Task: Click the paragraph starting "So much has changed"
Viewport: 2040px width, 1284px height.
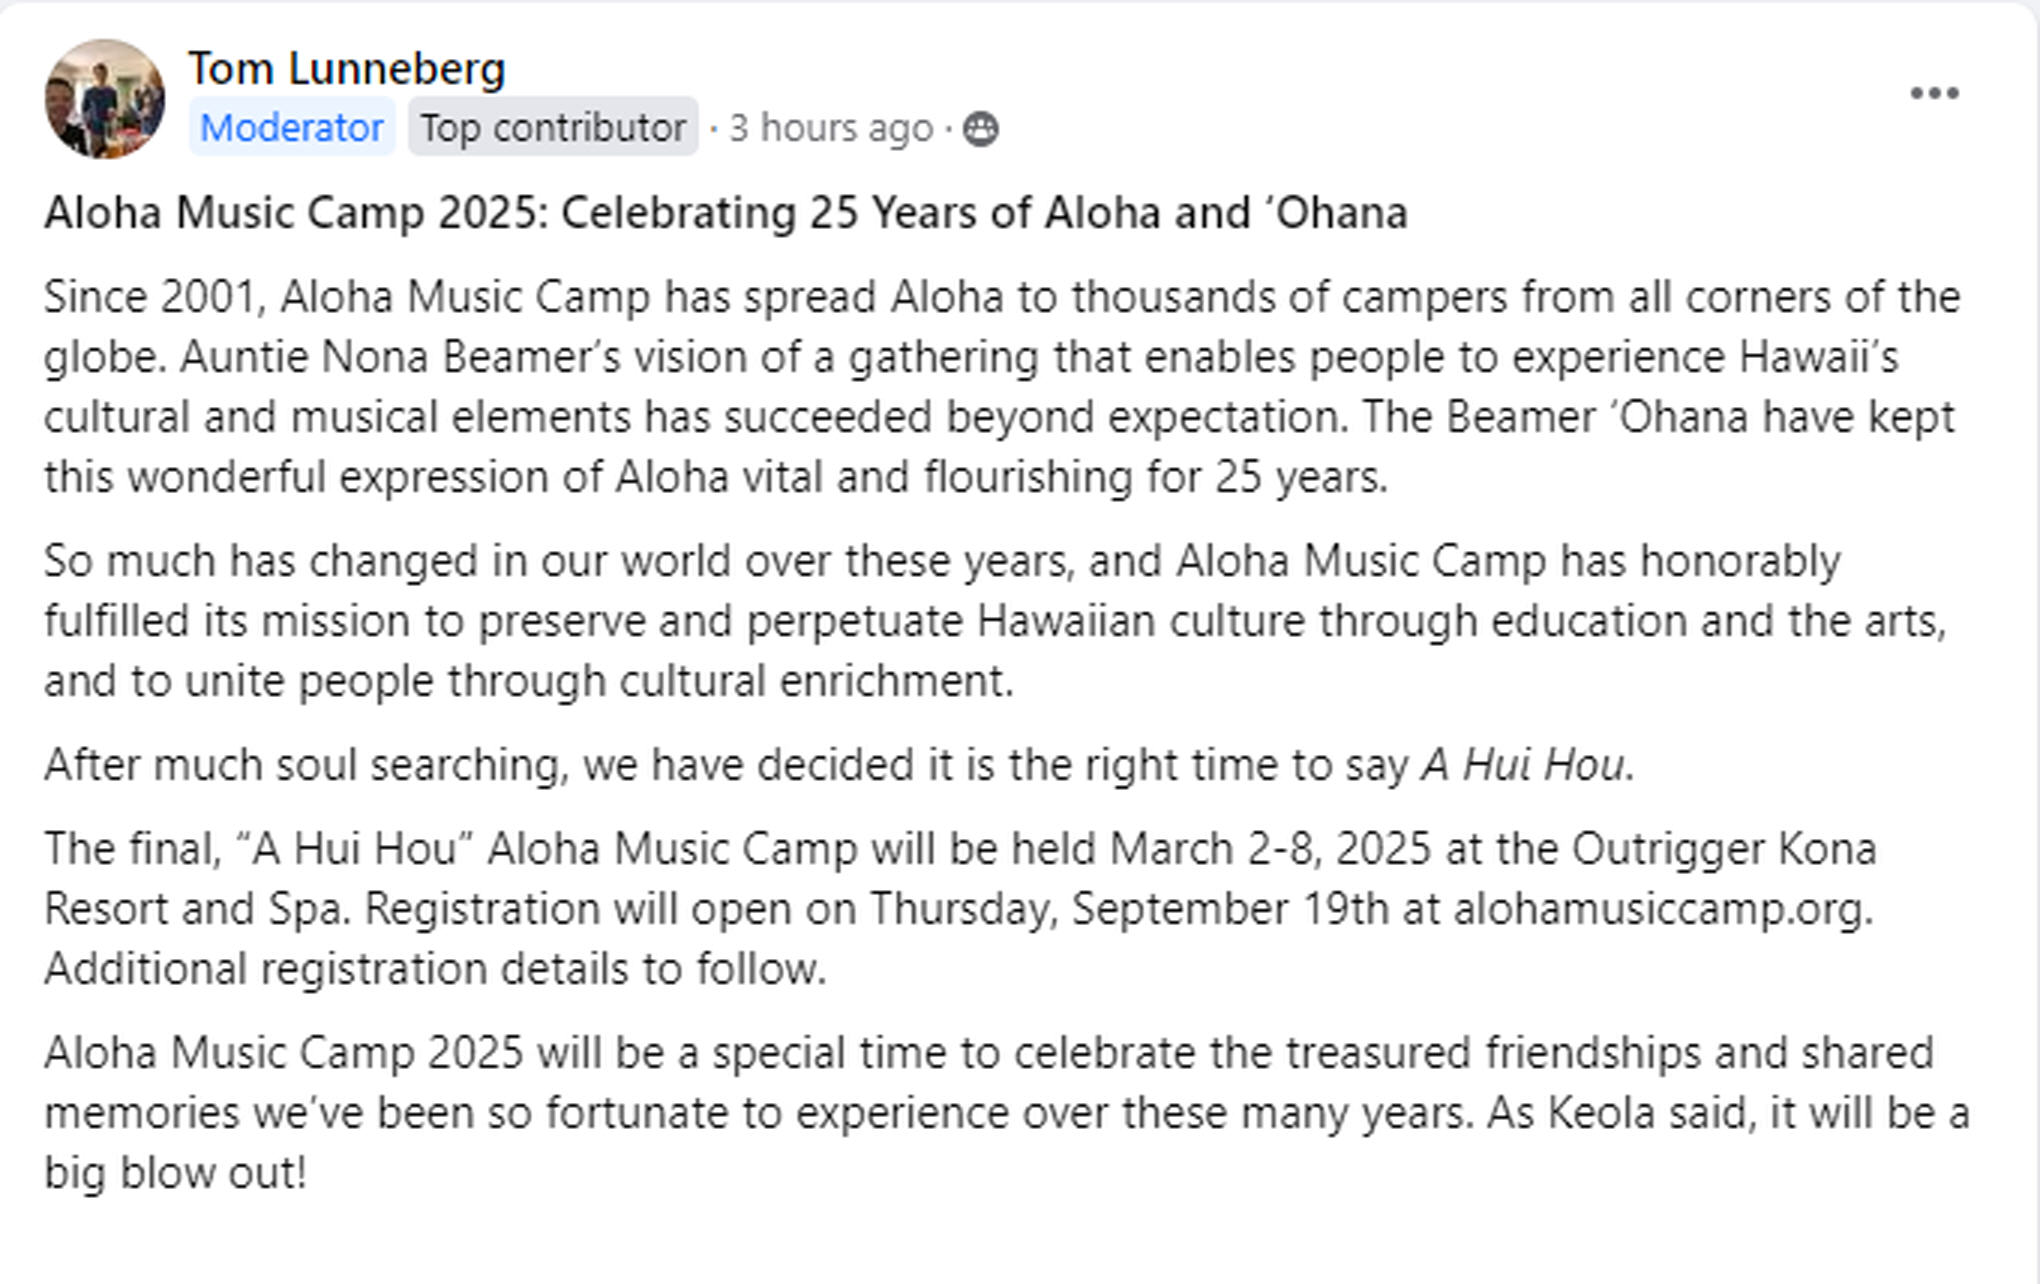Action: click(995, 621)
